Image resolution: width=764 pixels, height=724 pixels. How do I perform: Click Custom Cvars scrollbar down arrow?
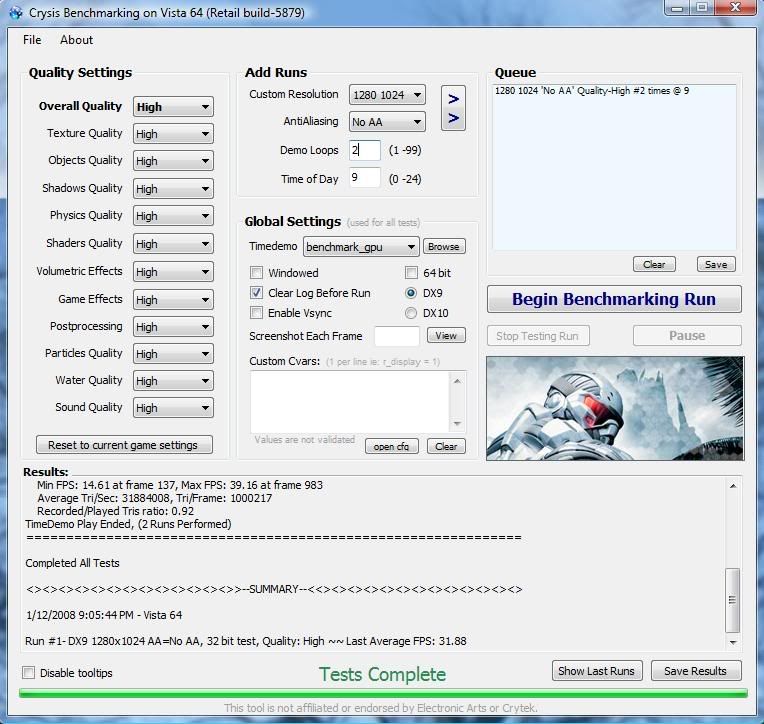(x=457, y=423)
